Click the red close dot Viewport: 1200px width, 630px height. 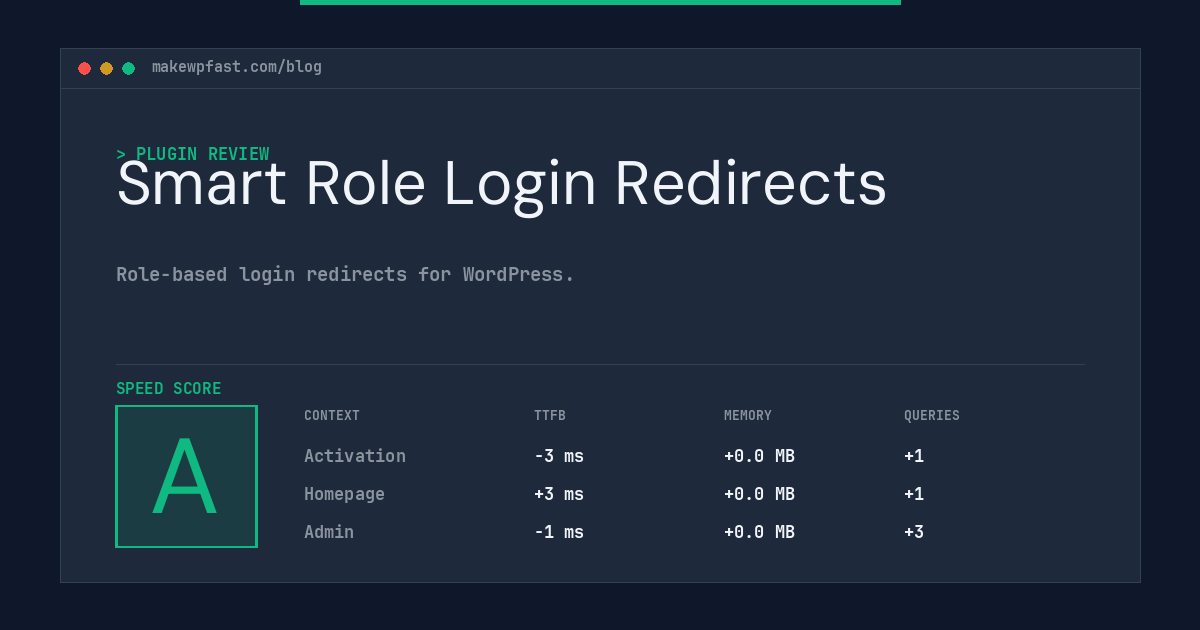(84, 68)
